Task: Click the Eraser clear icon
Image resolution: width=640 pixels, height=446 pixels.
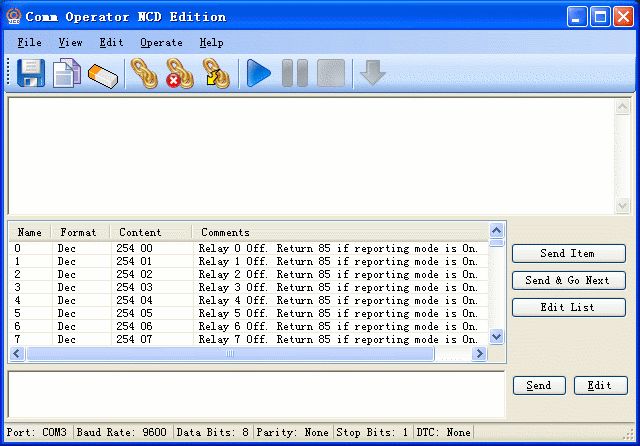Action: point(103,76)
